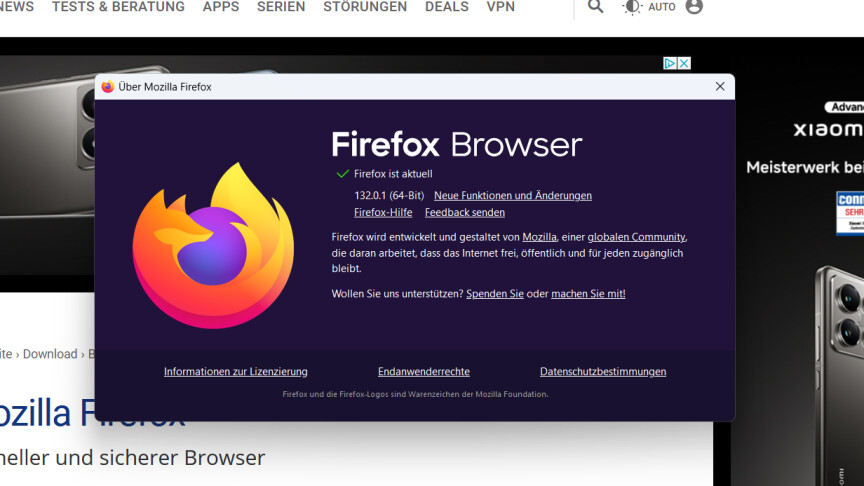Click the sicherer Browser subtitle on page
The width and height of the screenshot is (864, 486).
click(x=132, y=457)
